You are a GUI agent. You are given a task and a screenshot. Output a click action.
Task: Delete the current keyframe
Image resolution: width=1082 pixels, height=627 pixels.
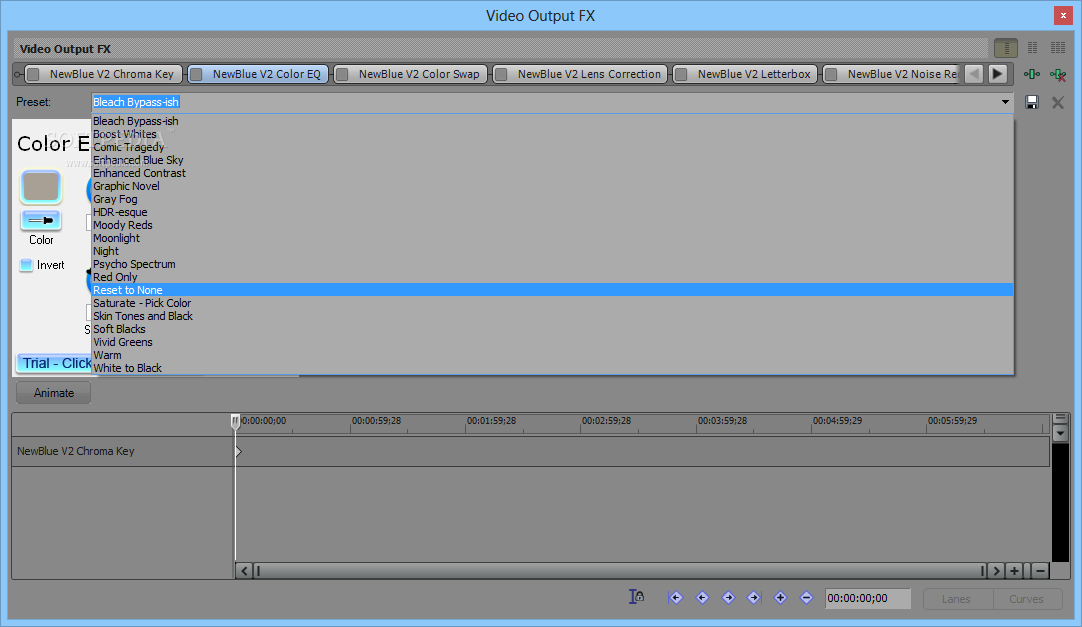806,597
